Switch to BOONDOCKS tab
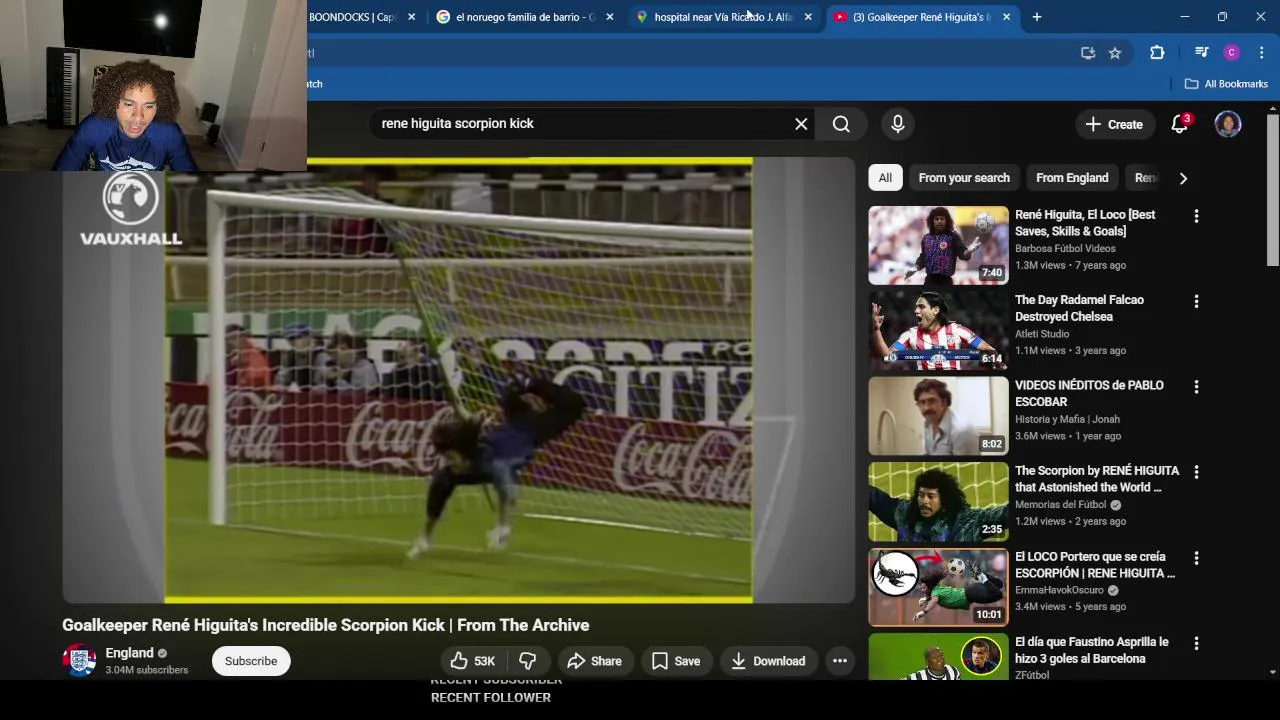1280x720 pixels. pos(353,17)
